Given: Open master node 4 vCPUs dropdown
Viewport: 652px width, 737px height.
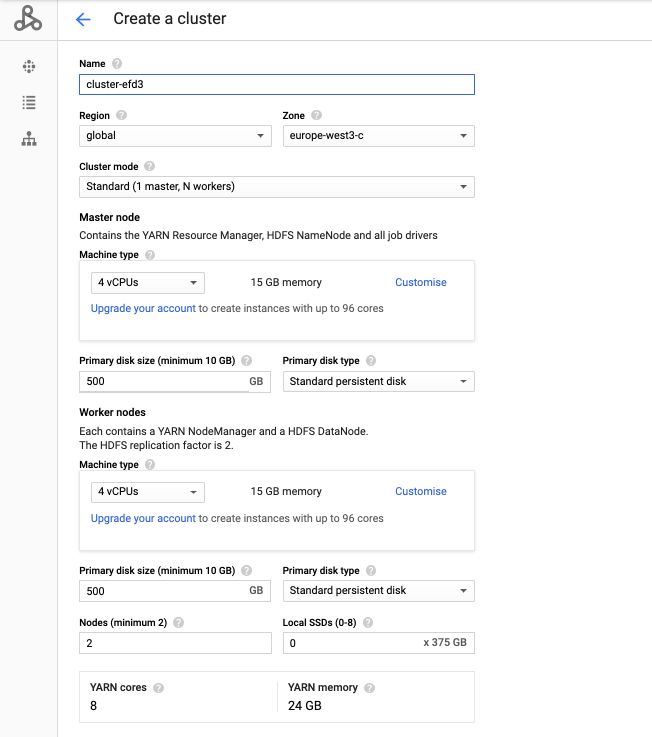Looking at the screenshot, I should pyautogui.click(x=148, y=282).
